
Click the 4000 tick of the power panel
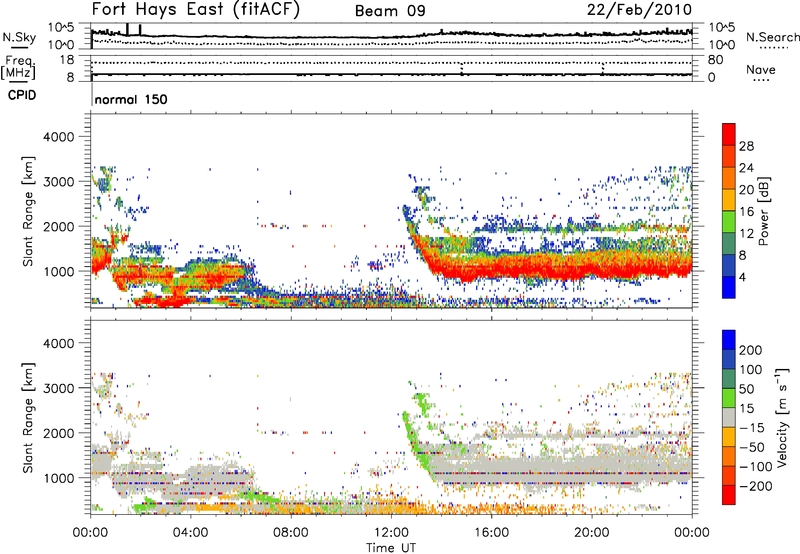(x=58, y=137)
